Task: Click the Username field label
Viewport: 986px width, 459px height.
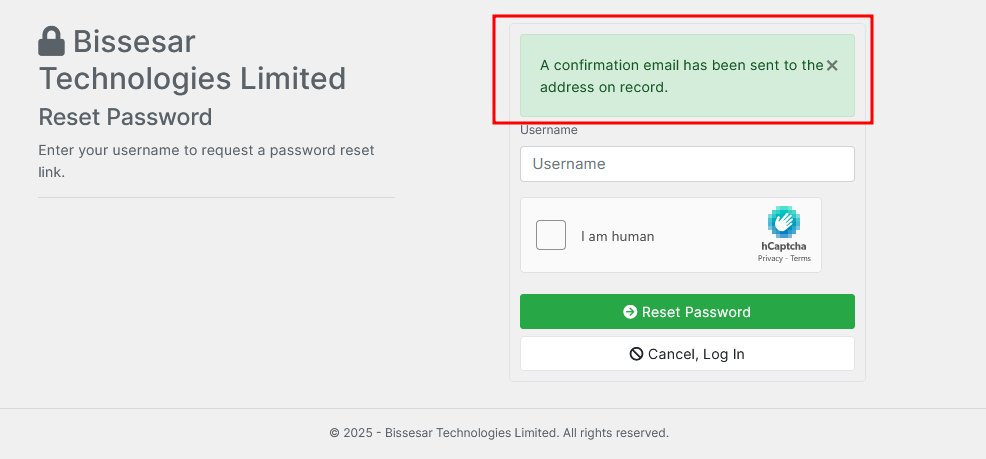Action: (549, 130)
